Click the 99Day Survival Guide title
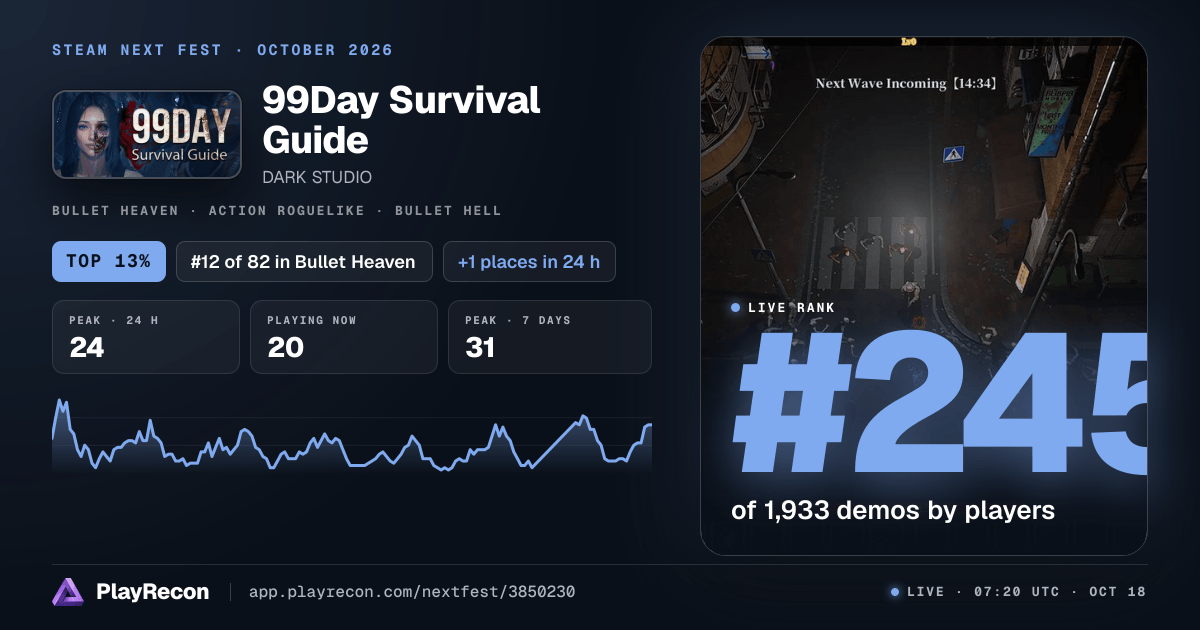 tap(401, 120)
